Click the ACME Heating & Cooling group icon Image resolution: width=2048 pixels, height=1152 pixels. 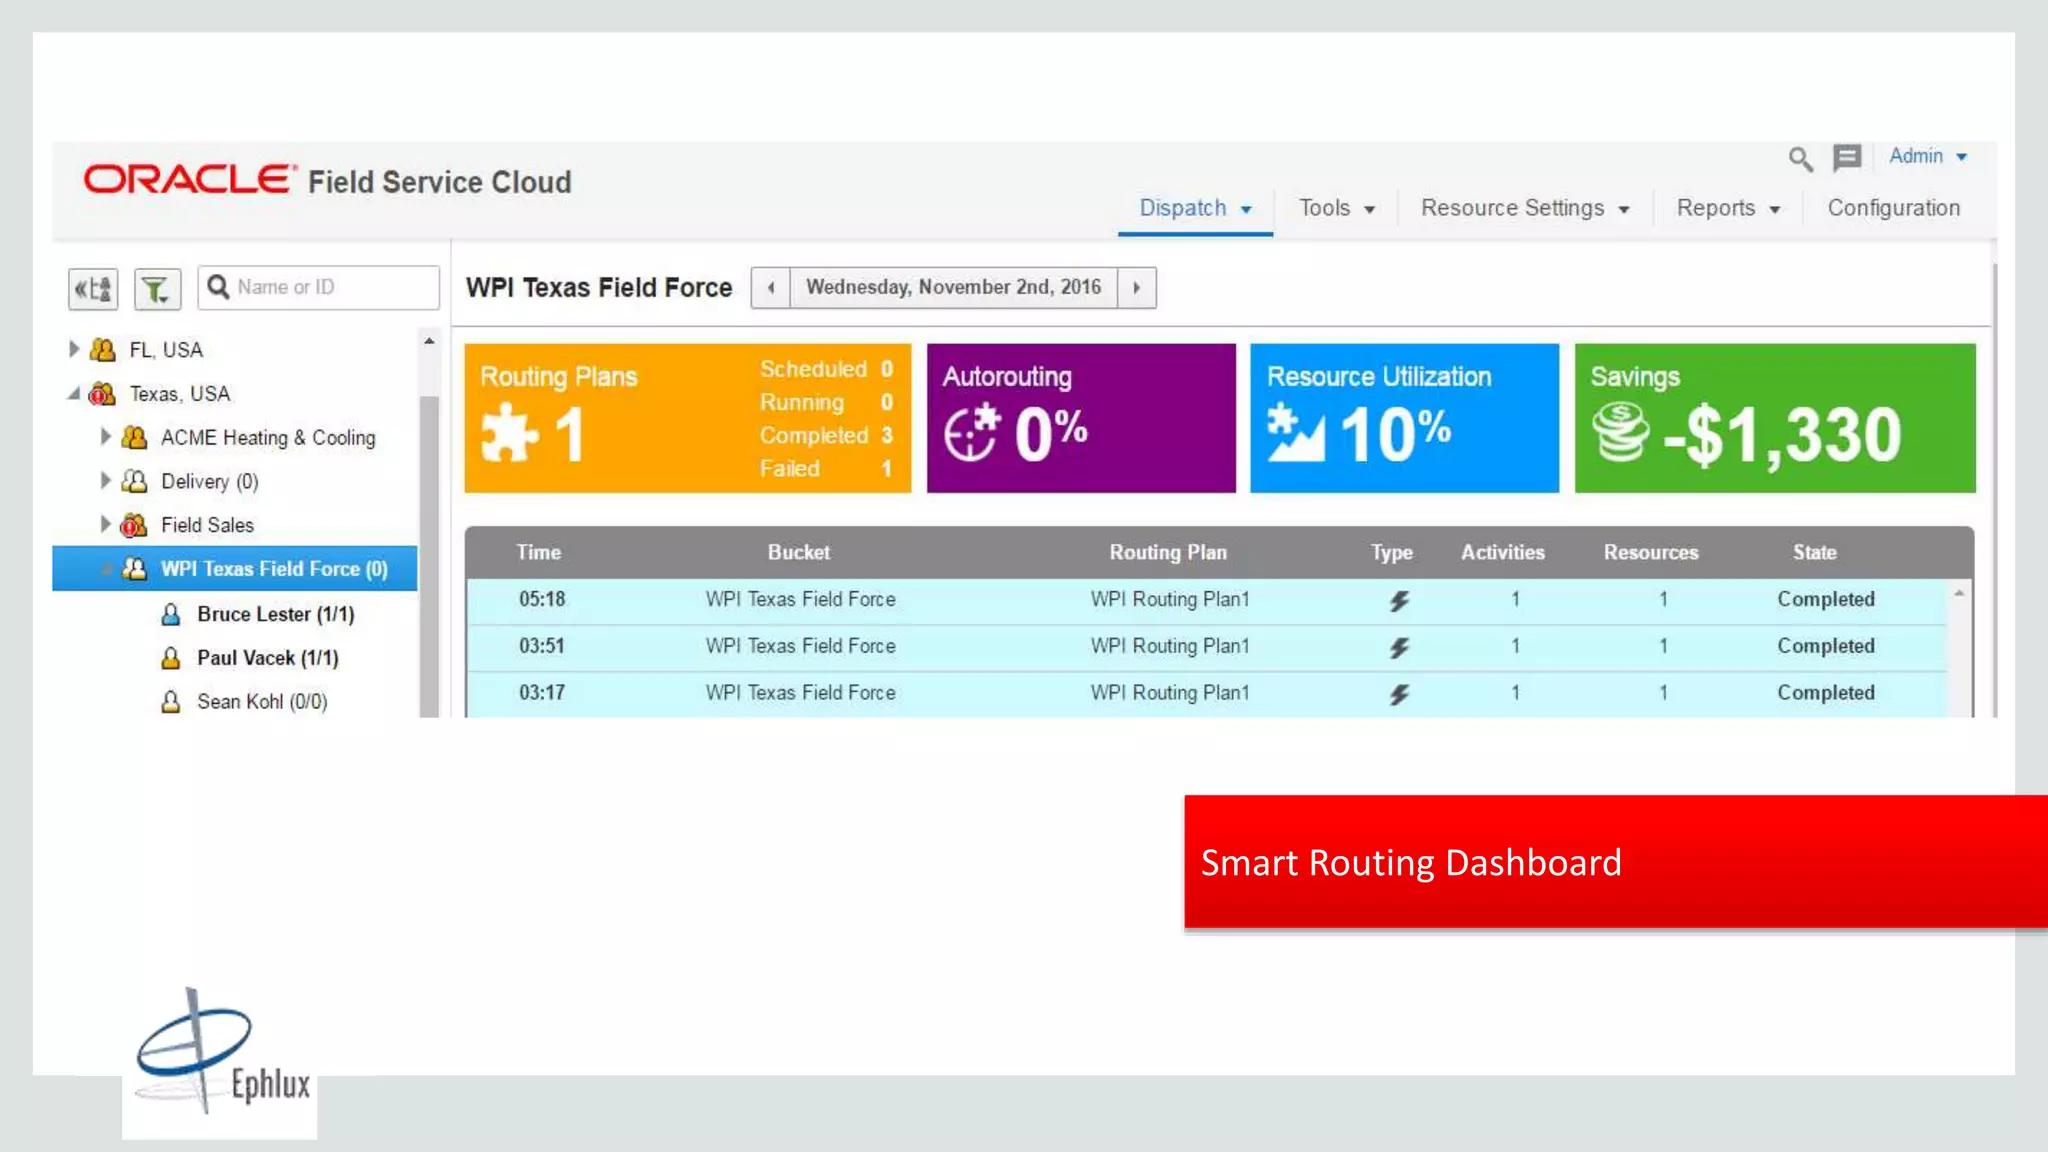pyautogui.click(x=134, y=437)
